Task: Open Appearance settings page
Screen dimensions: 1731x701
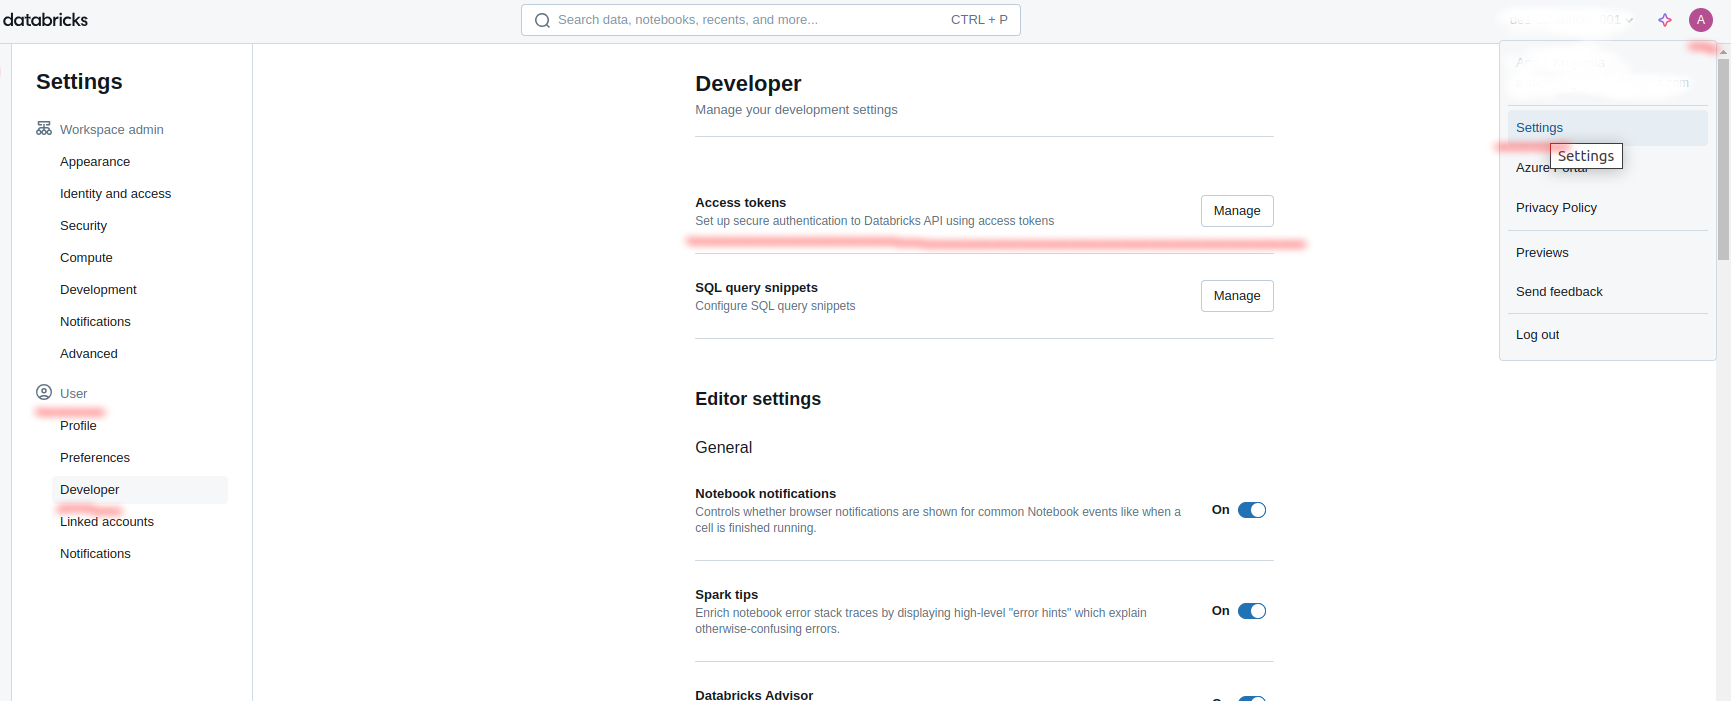Action: click(140, 162)
